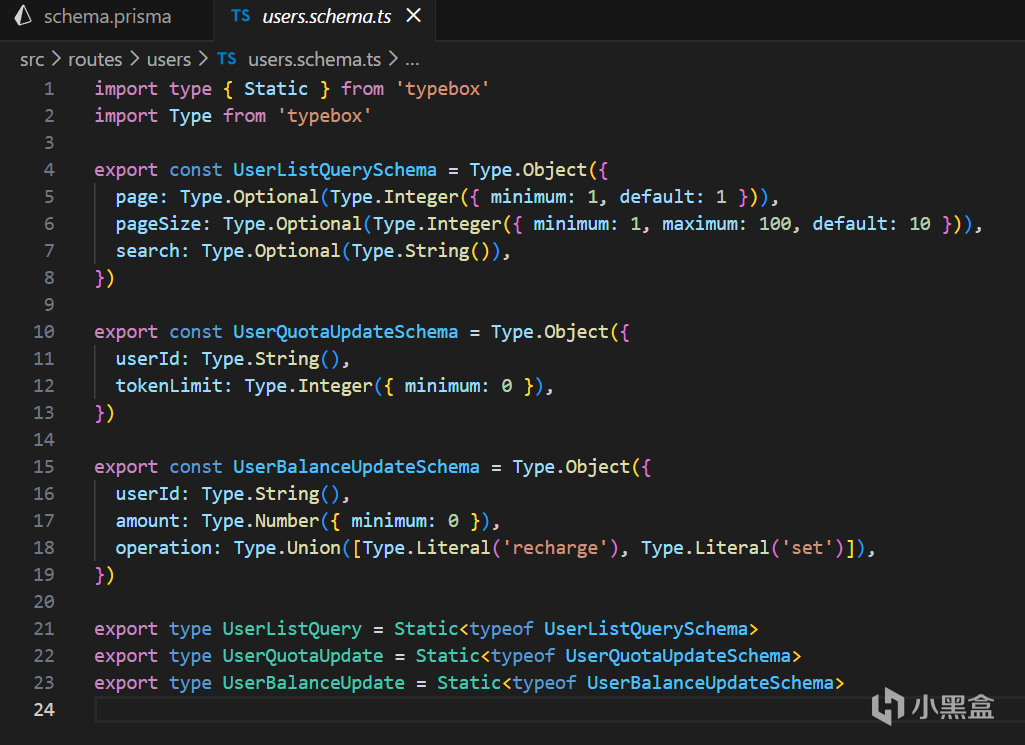
Task: Click the 'search' property on line 7
Action: point(148,251)
